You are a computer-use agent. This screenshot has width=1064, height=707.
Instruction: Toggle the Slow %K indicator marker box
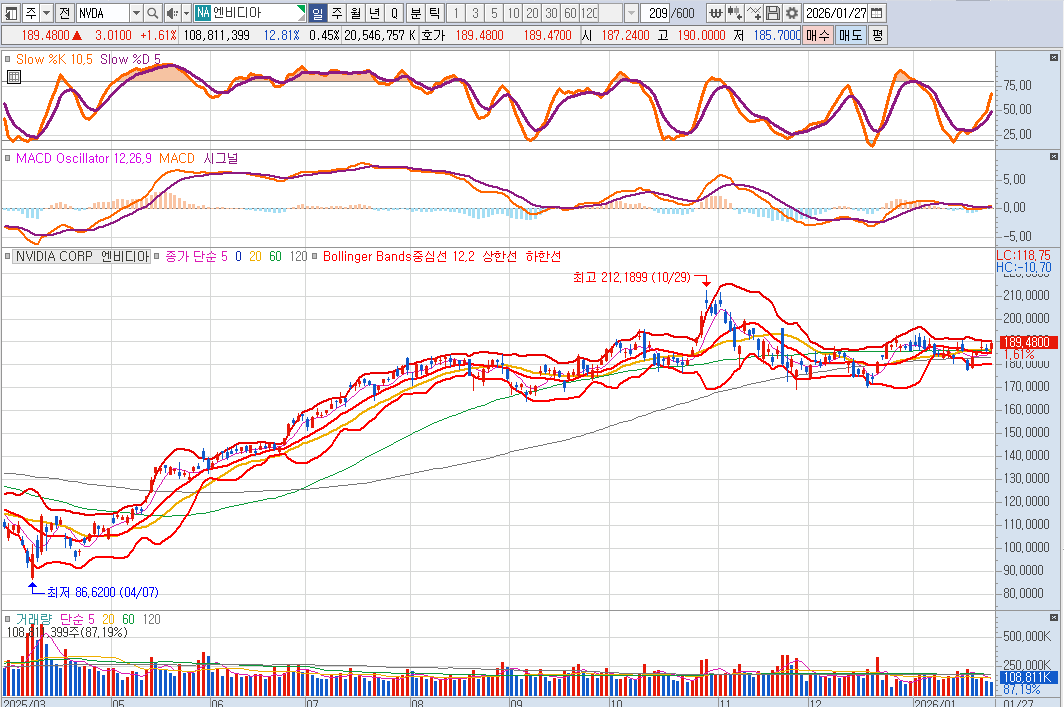point(8,59)
